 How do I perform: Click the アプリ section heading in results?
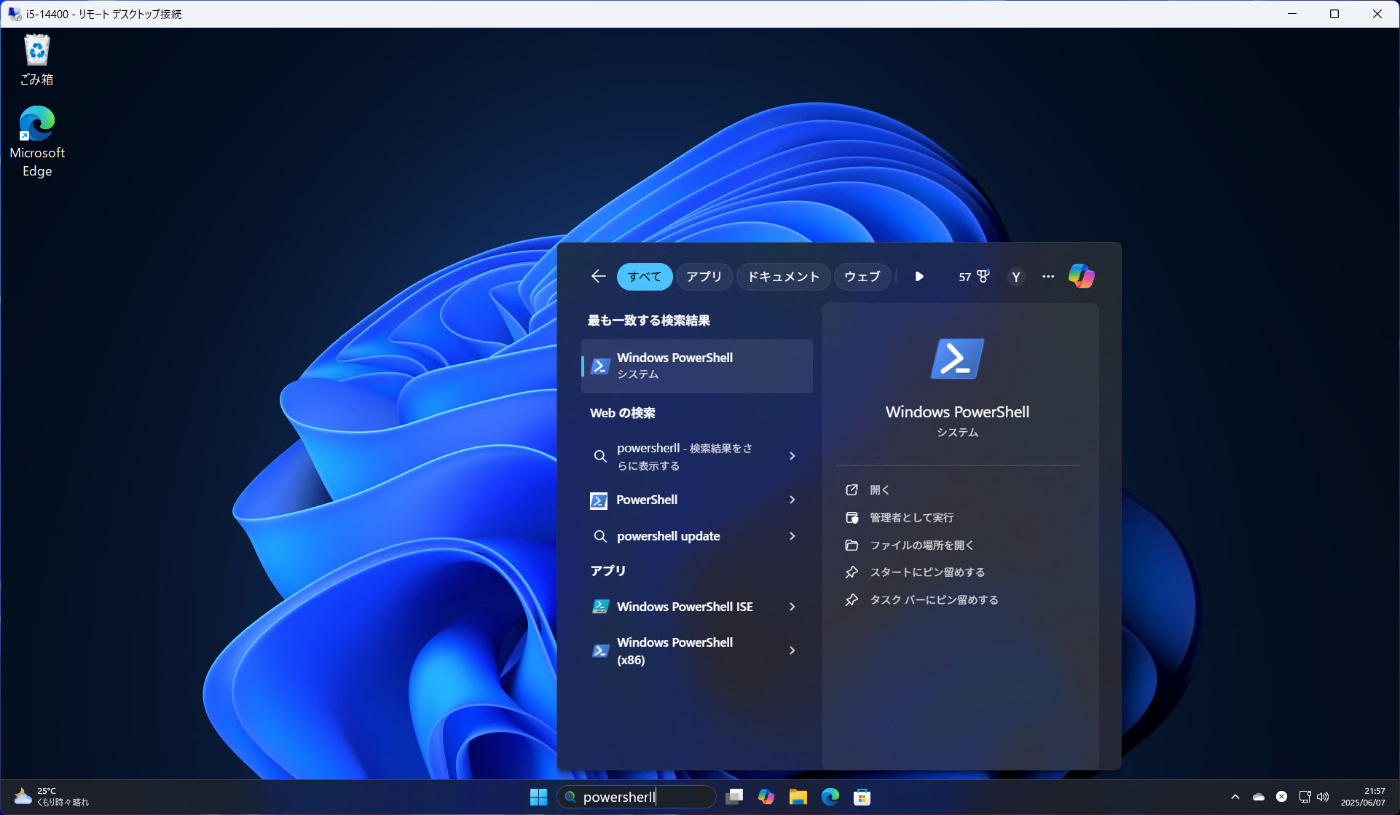click(x=608, y=571)
